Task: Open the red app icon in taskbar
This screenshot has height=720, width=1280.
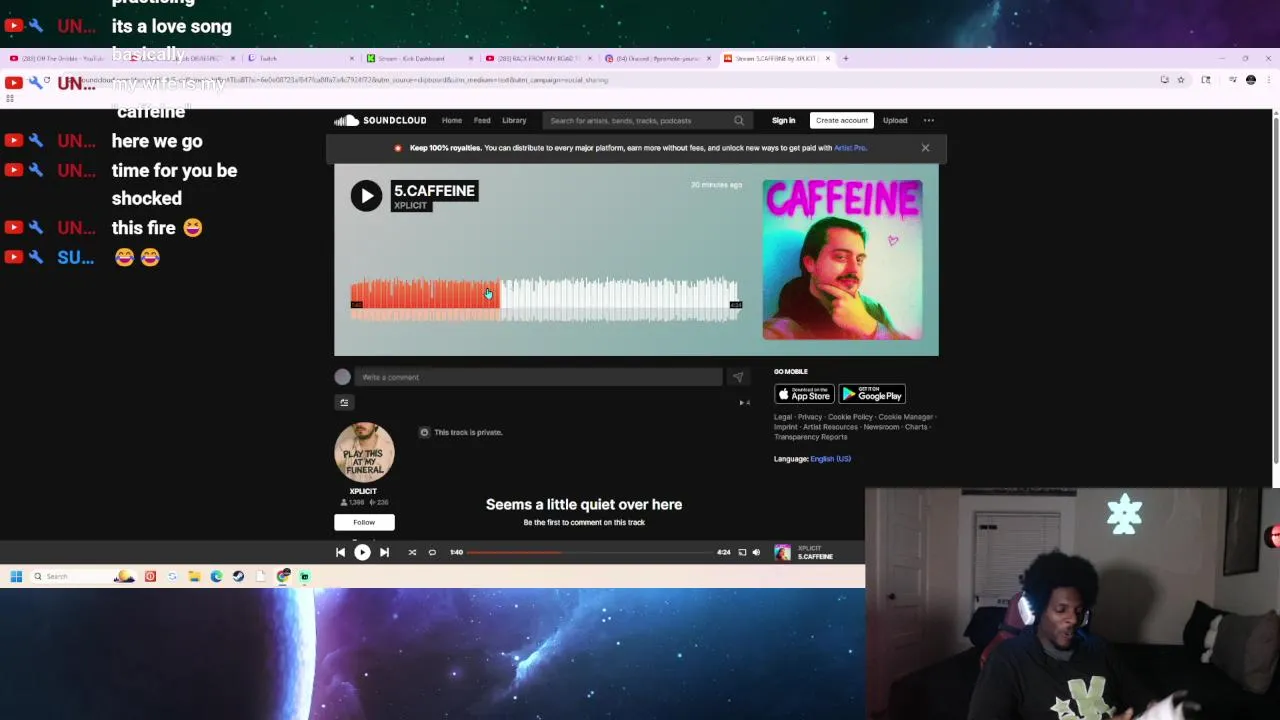Action: (x=150, y=576)
